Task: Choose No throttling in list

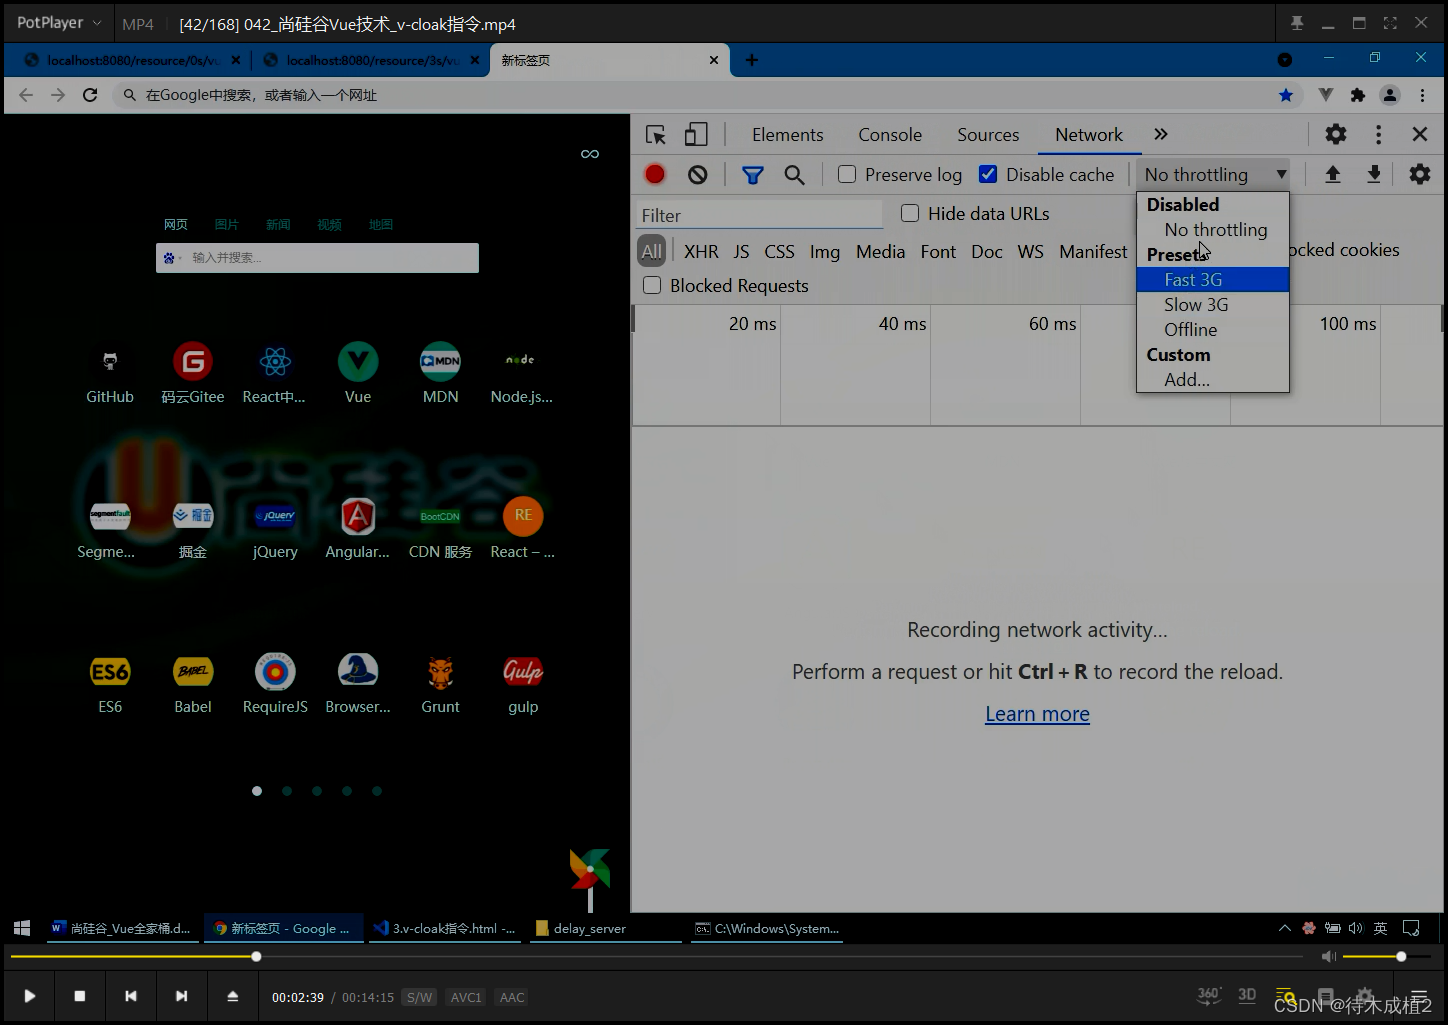Action: 1213,229
